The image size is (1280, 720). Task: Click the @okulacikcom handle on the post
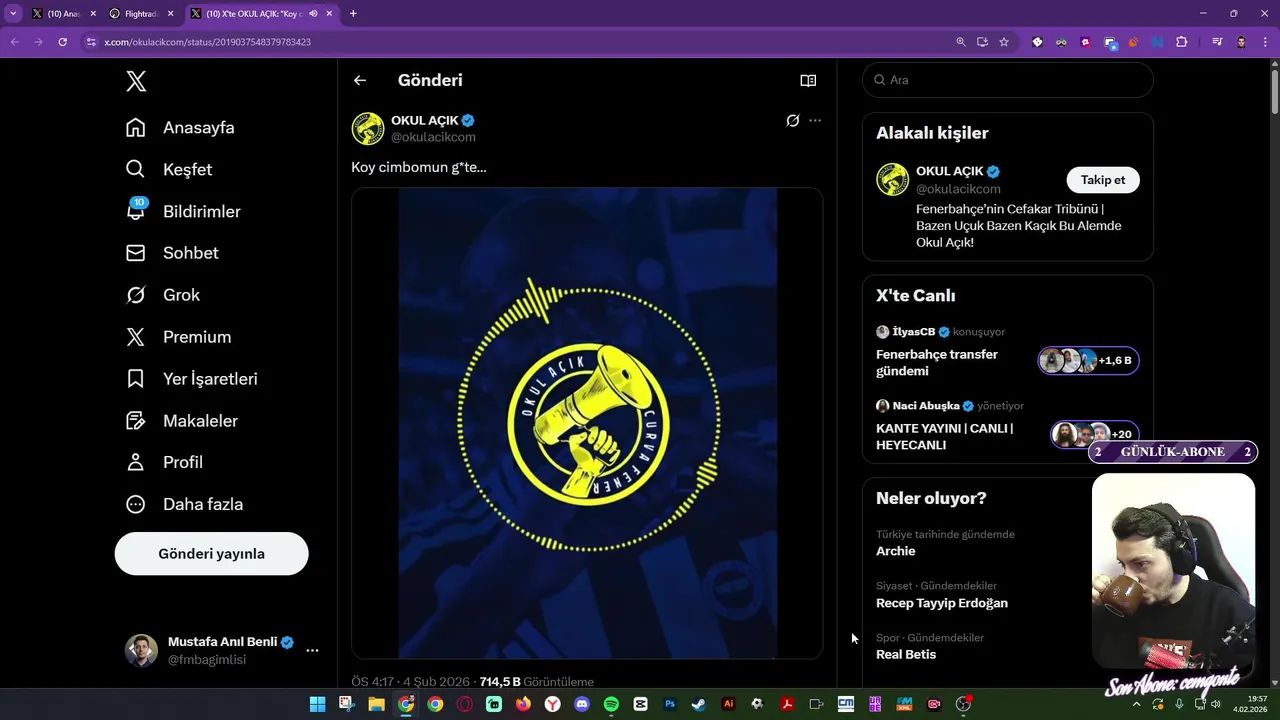(433, 137)
